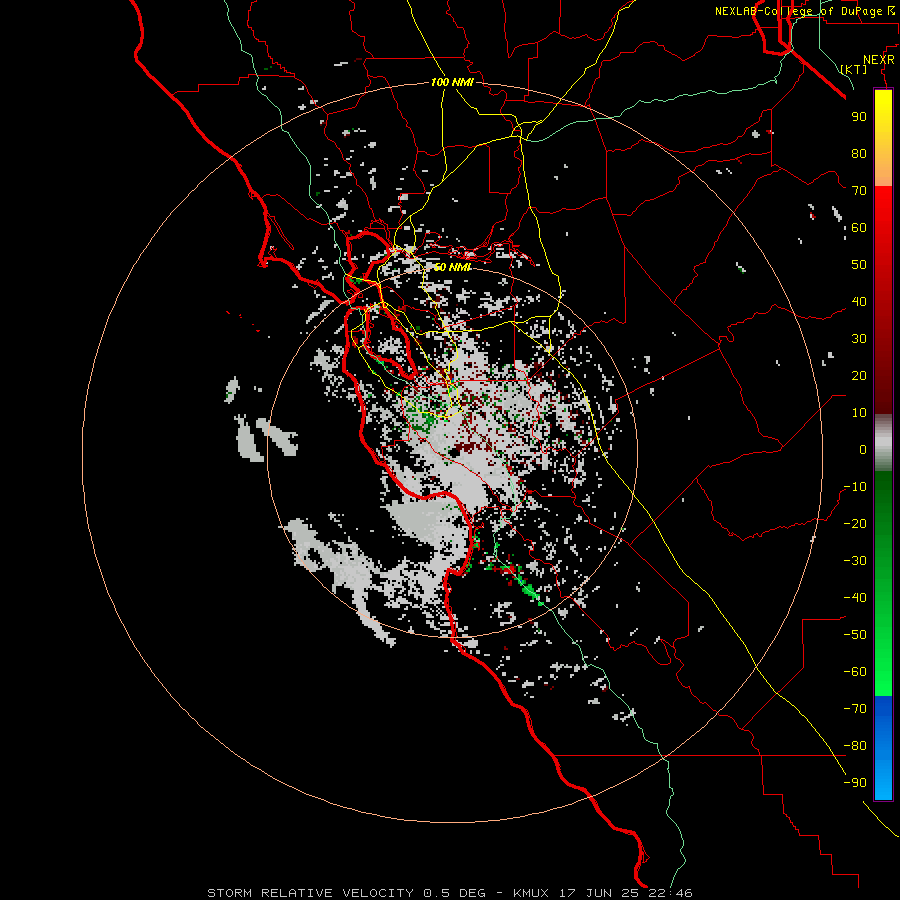Click the -10 value on the velocity scale
The height and width of the screenshot is (900, 900).
[x=855, y=487]
